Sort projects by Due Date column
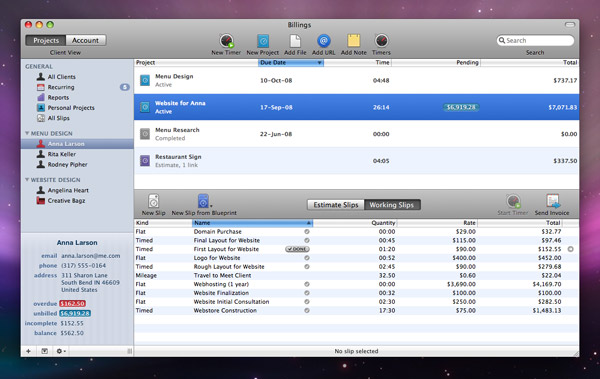Viewport: 600px width, 379px height. 291,63
